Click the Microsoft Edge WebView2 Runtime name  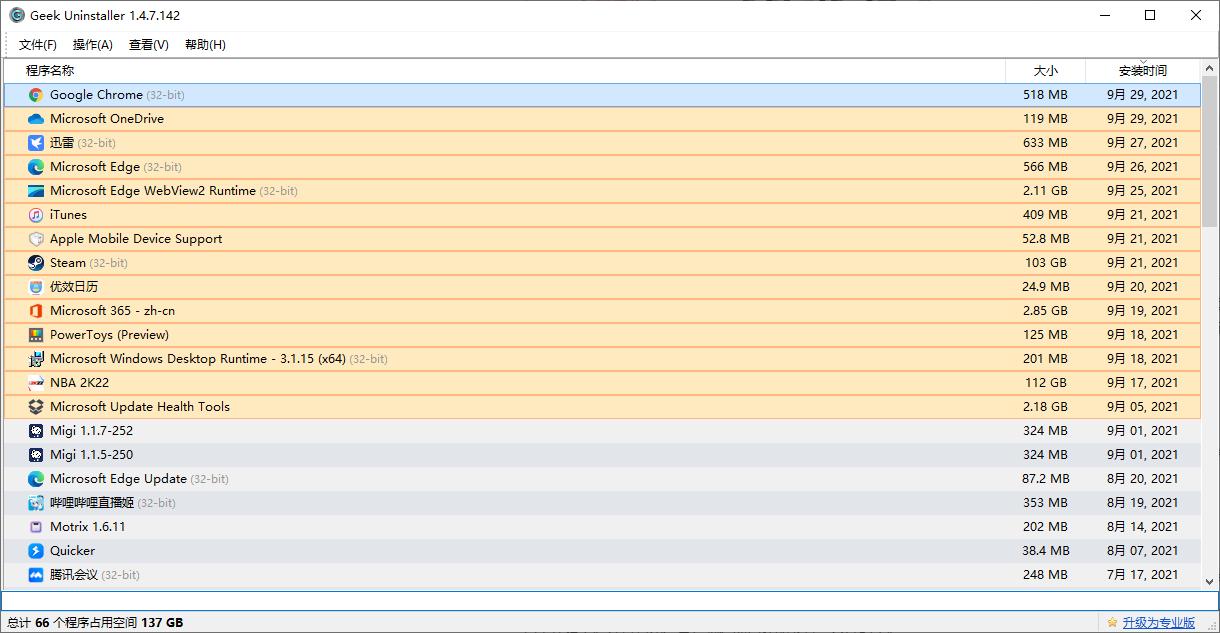pyautogui.click(x=153, y=191)
